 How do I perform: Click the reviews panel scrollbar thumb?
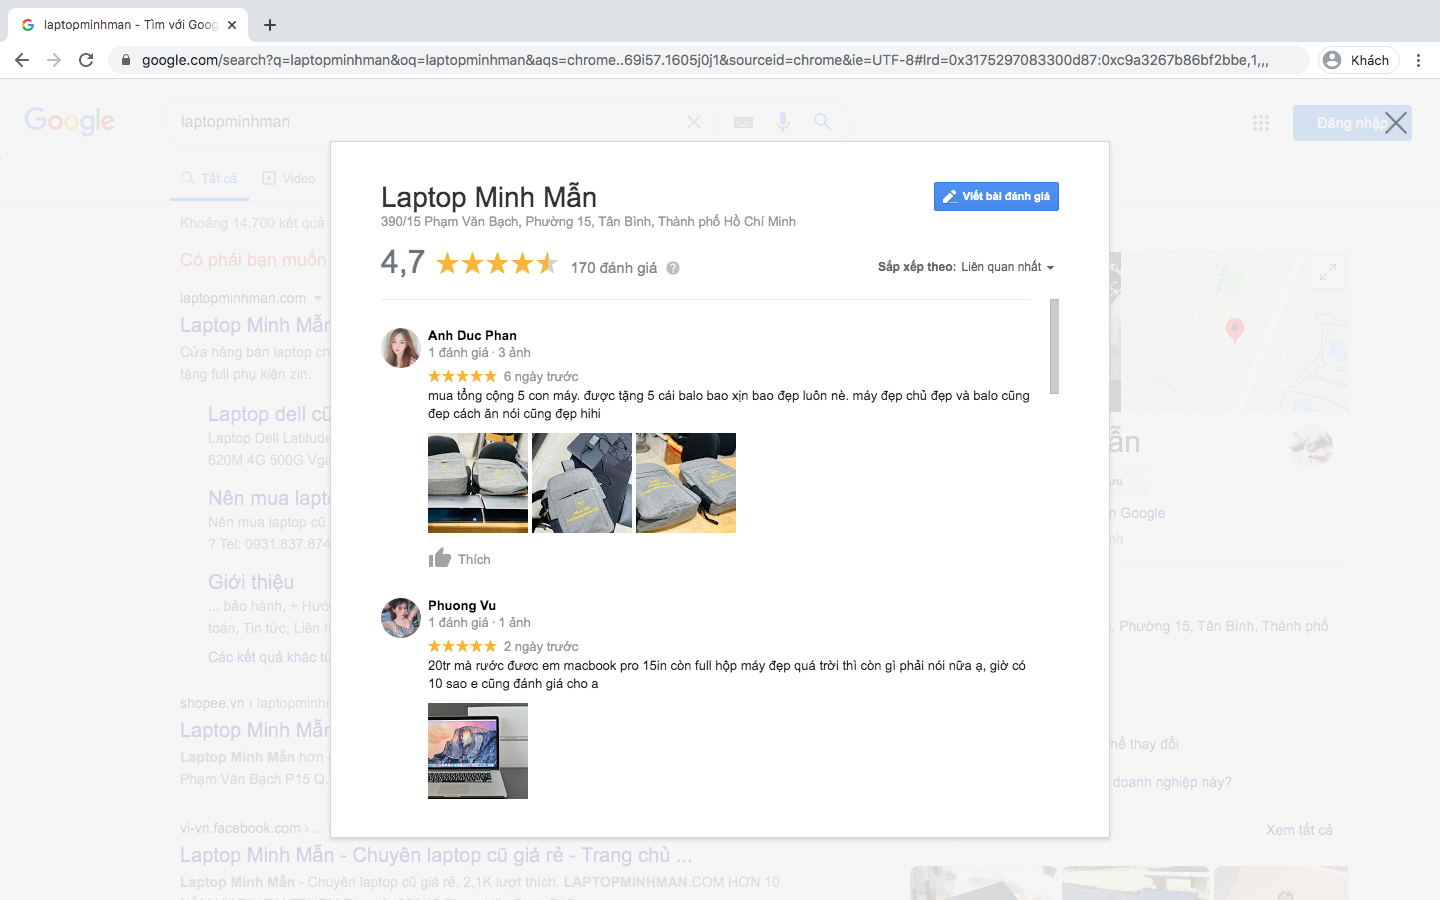click(x=1054, y=346)
